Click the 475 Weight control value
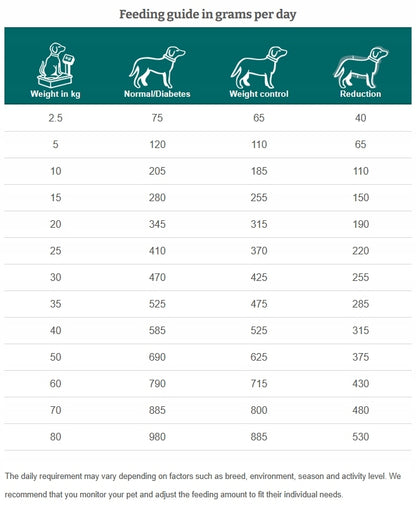 (259, 304)
